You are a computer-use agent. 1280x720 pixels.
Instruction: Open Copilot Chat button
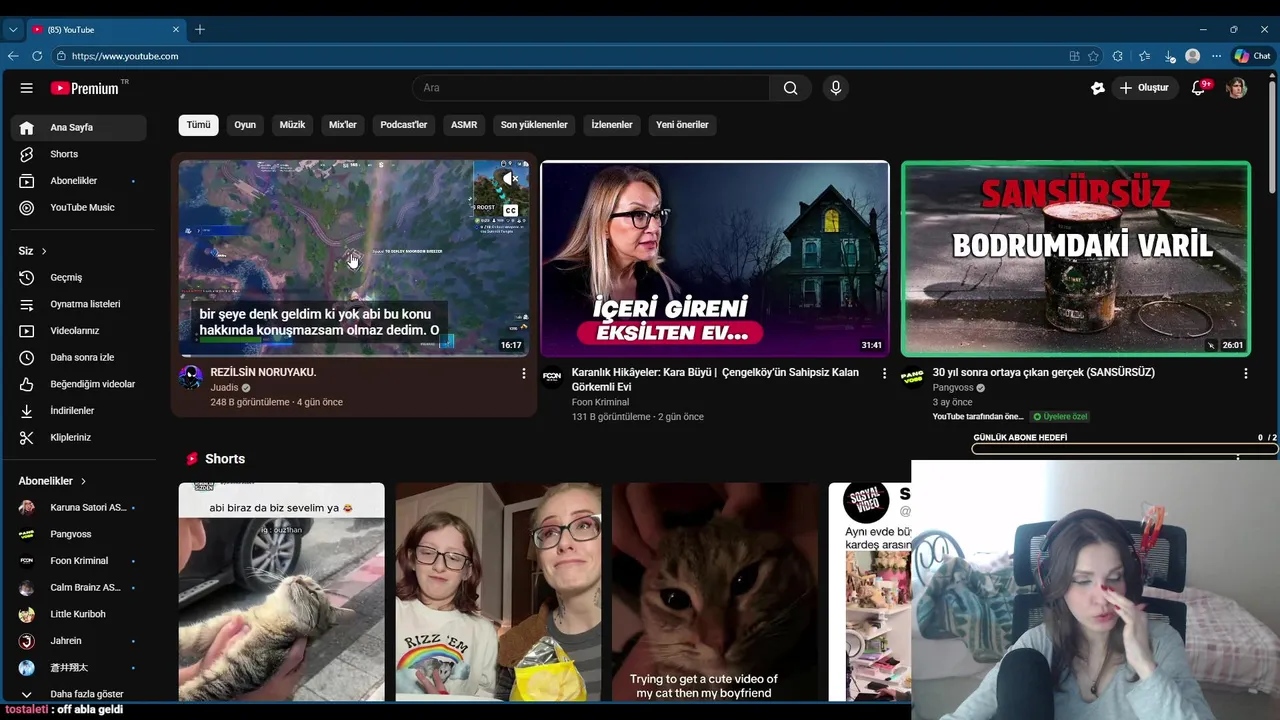coord(1252,56)
